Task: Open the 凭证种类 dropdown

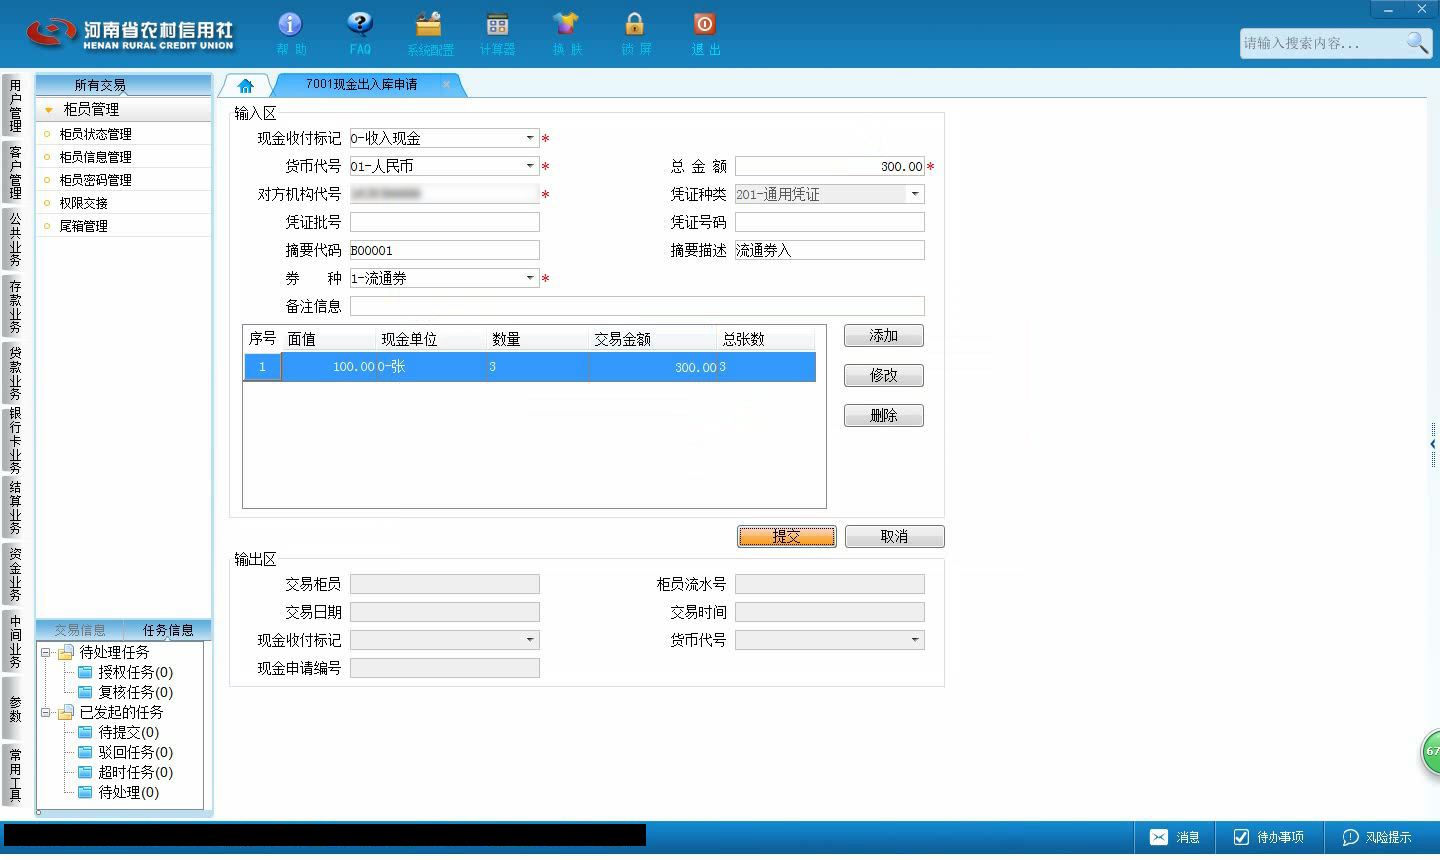Action: click(915, 194)
